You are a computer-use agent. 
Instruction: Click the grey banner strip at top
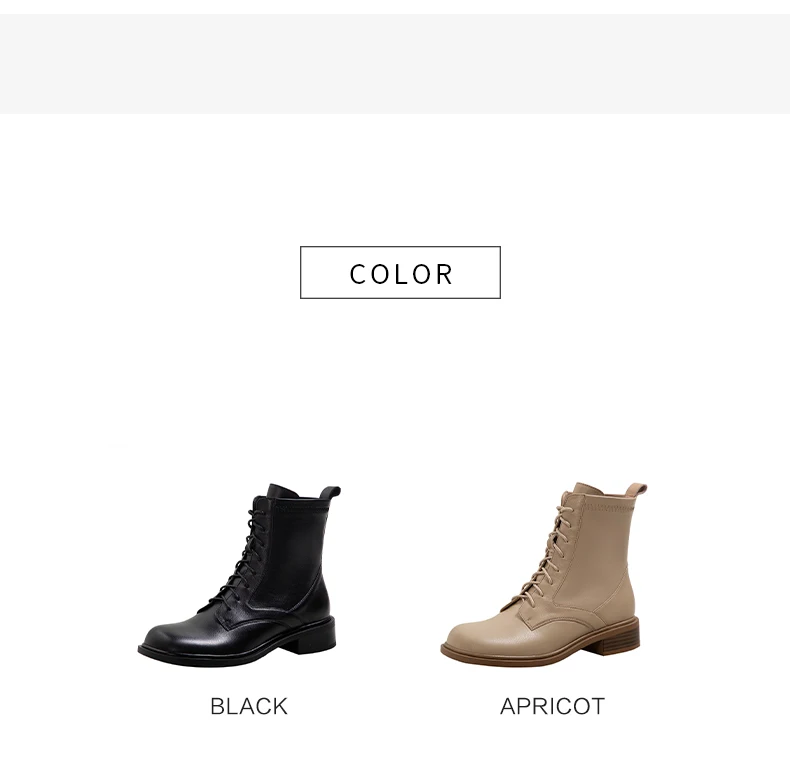tap(395, 64)
